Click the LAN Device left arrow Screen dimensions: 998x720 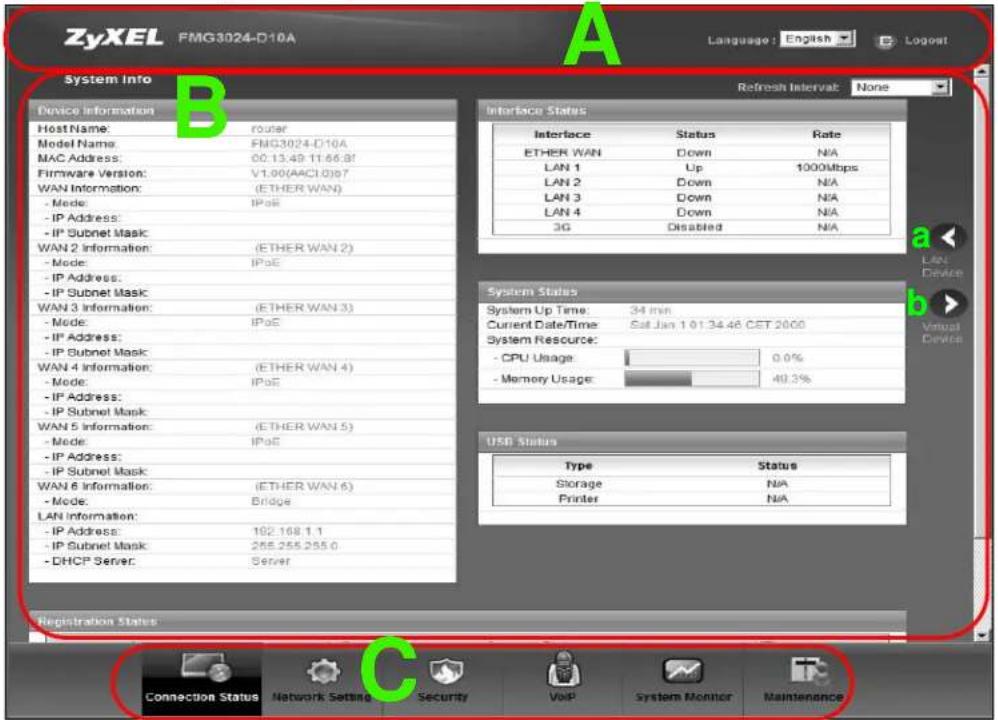[950, 237]
